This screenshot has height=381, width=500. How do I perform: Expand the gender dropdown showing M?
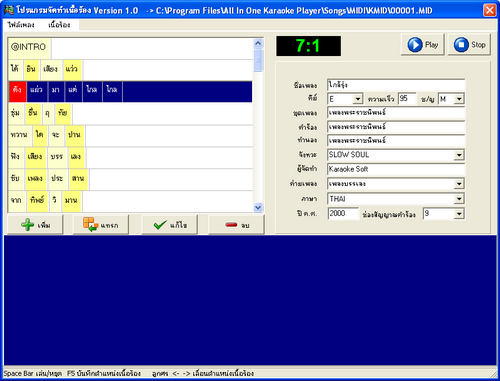(459, 99)
